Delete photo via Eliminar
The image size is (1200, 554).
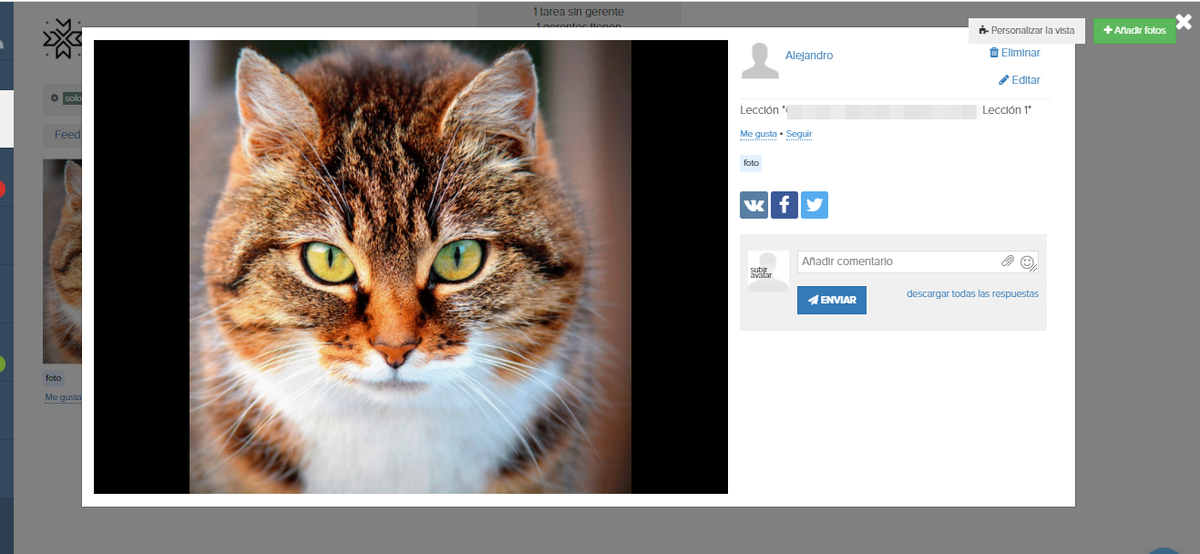coord(1014,53)
